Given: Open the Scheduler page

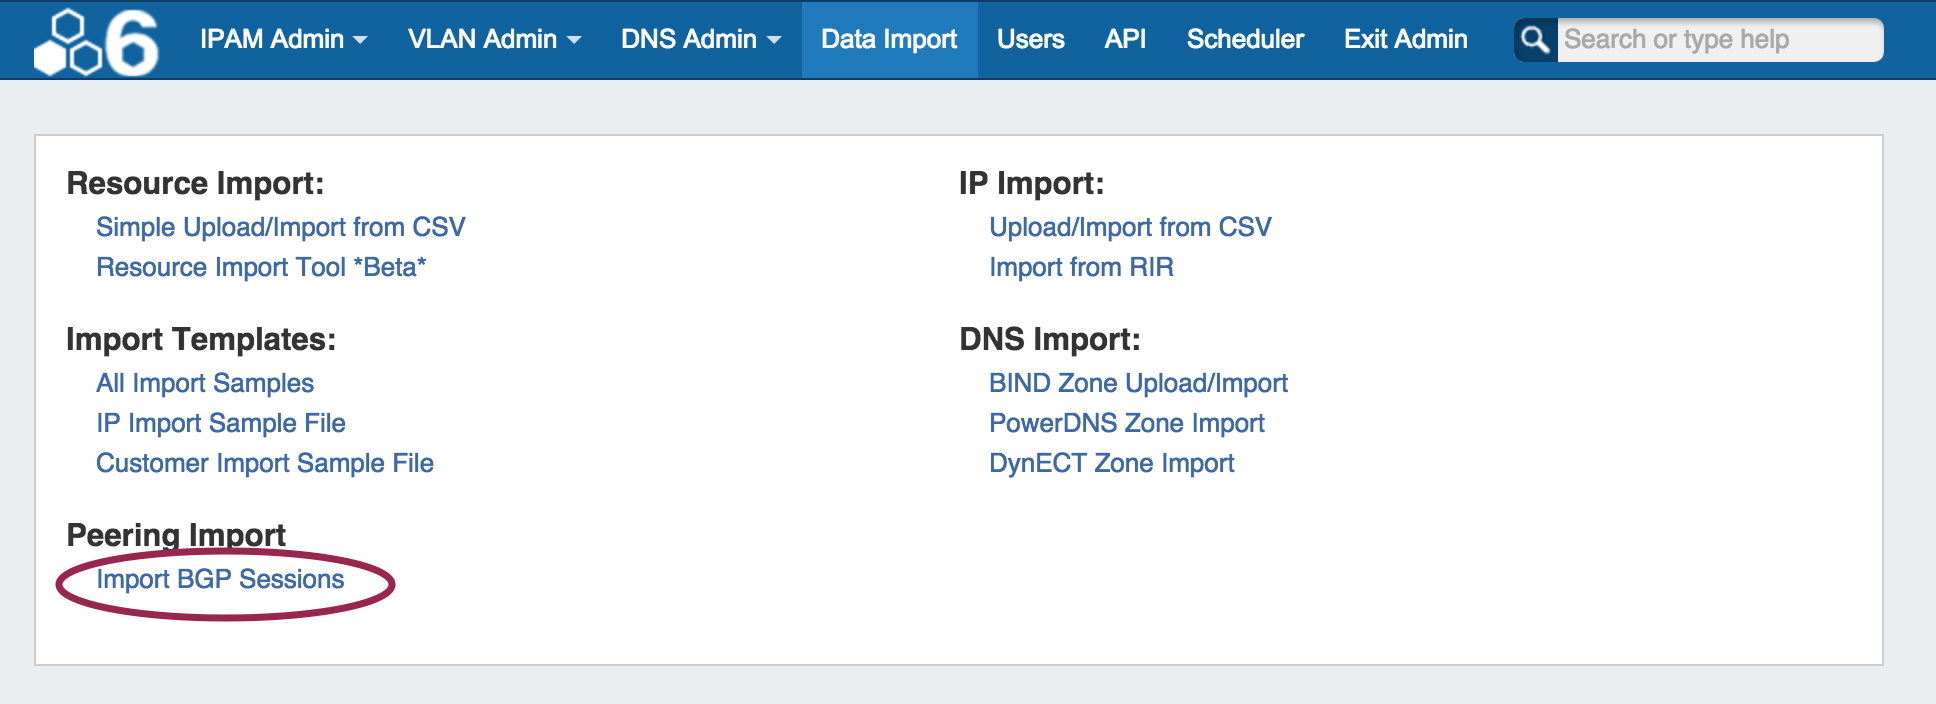Looking at the screenshot, I should (x=1245, y=40).
